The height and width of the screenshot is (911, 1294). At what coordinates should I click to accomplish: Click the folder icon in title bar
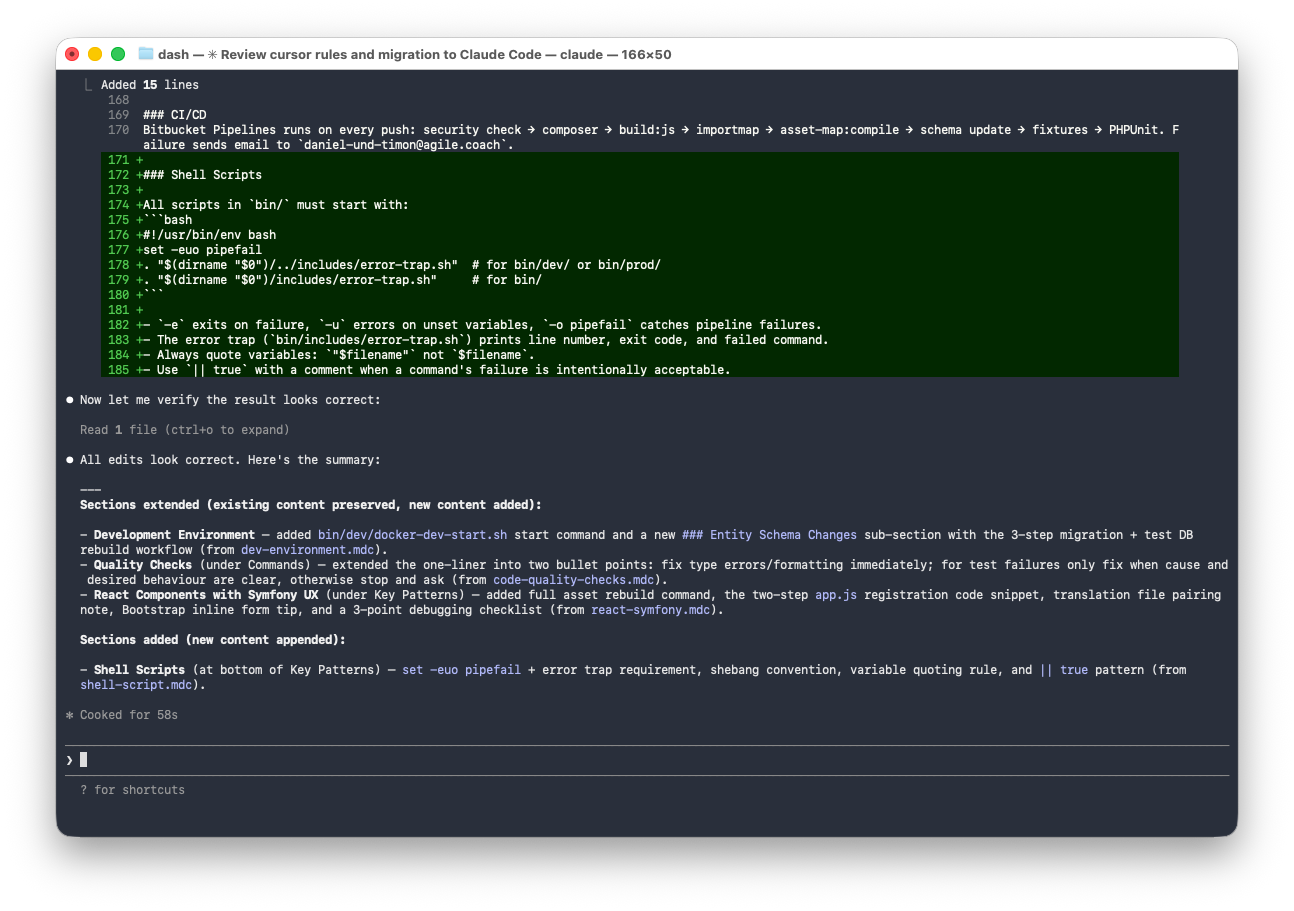146,54
